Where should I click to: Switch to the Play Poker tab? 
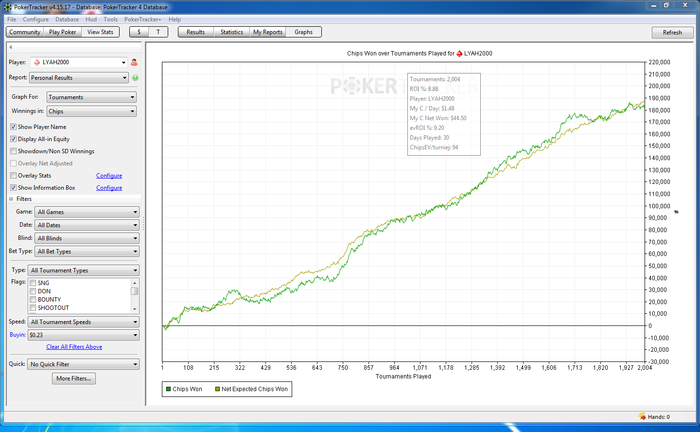click(x=62, y=32)
